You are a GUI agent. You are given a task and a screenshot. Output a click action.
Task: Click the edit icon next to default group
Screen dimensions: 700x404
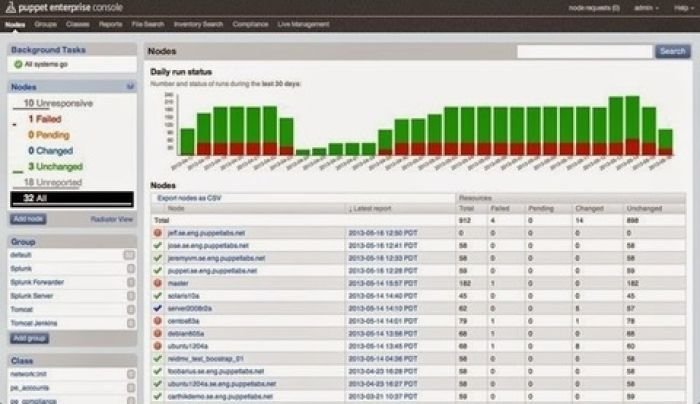click(130, 255)
